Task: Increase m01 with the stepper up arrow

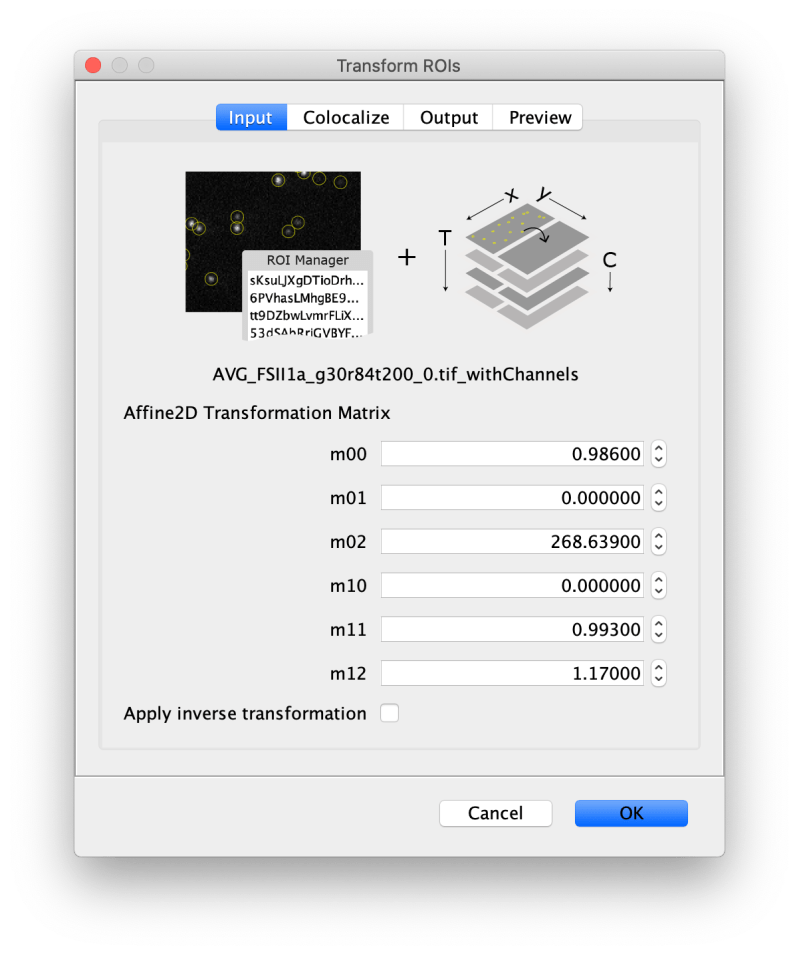Action: coord(658,492)
